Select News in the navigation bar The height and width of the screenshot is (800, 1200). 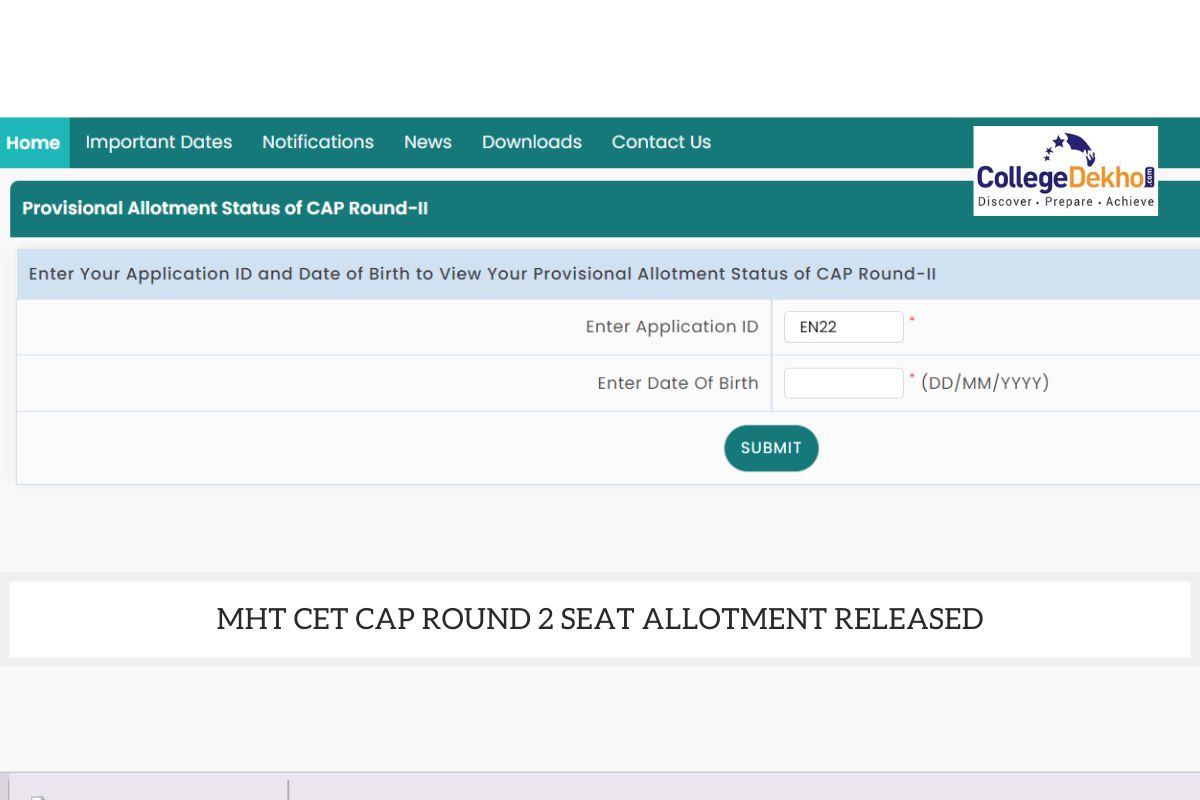(428, 142)
